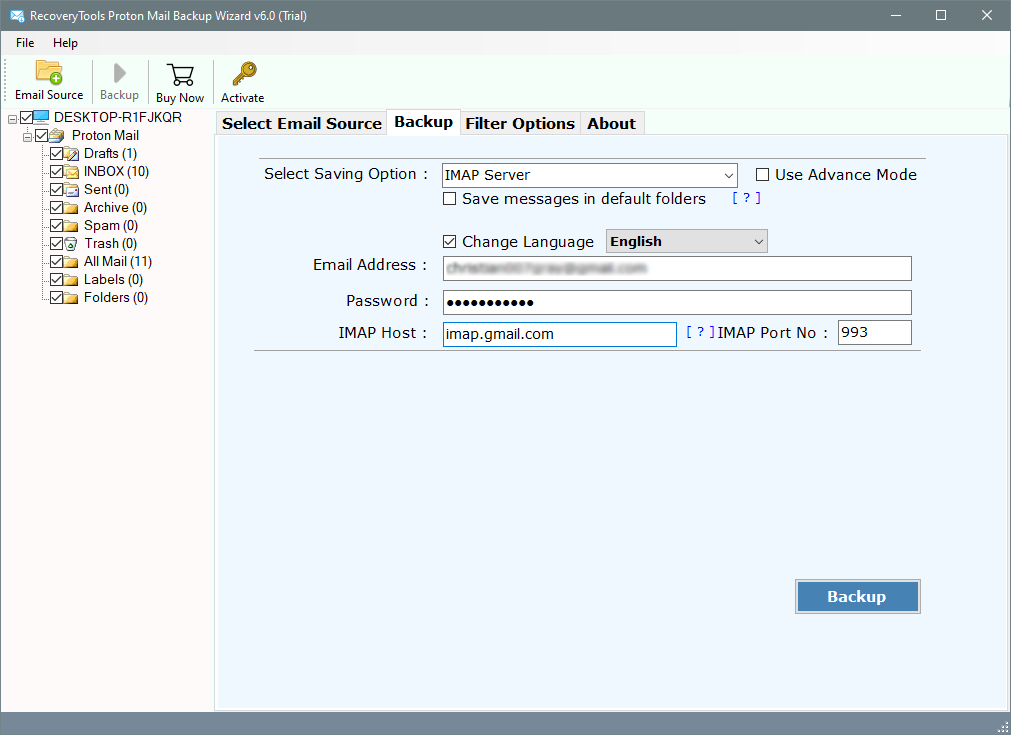
Task: Select the Drafts (1) tree row
Action: click(110, 153)
